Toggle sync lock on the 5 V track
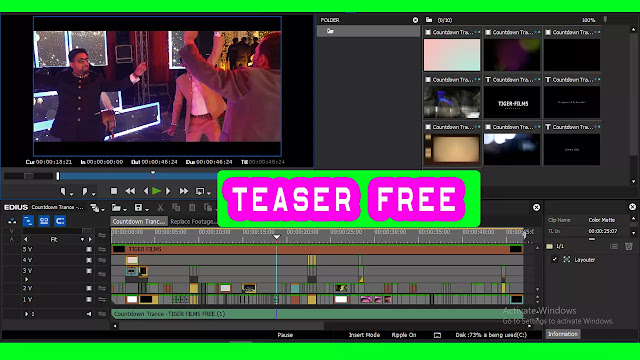Image resolution: width=640 pixels, height=360 pixels. pos(102,249)
